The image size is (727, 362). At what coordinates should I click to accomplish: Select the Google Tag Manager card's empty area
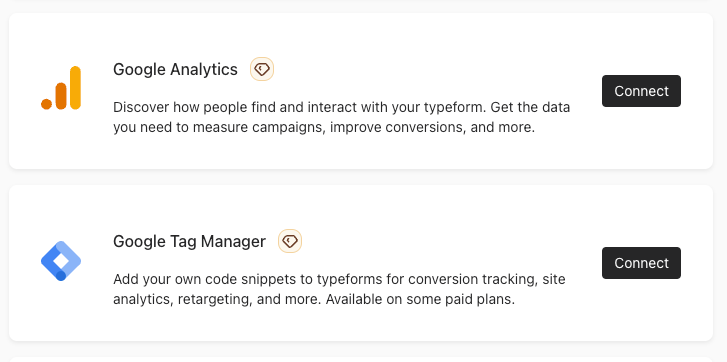[417, 209]
